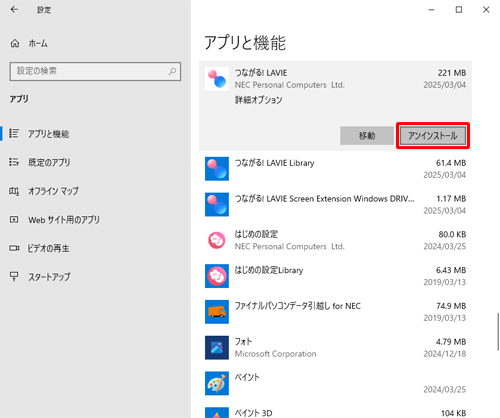Click the Web サイト用のアプリ sidebar icon

tap(14, 220)
